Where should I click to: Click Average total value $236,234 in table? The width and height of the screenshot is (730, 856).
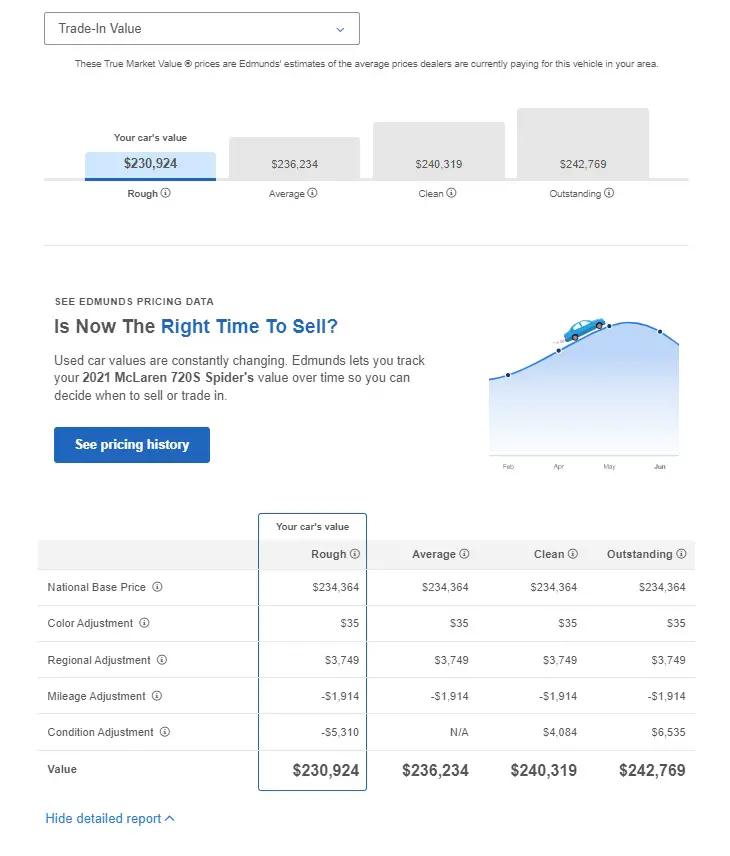(x=435, y=770)
